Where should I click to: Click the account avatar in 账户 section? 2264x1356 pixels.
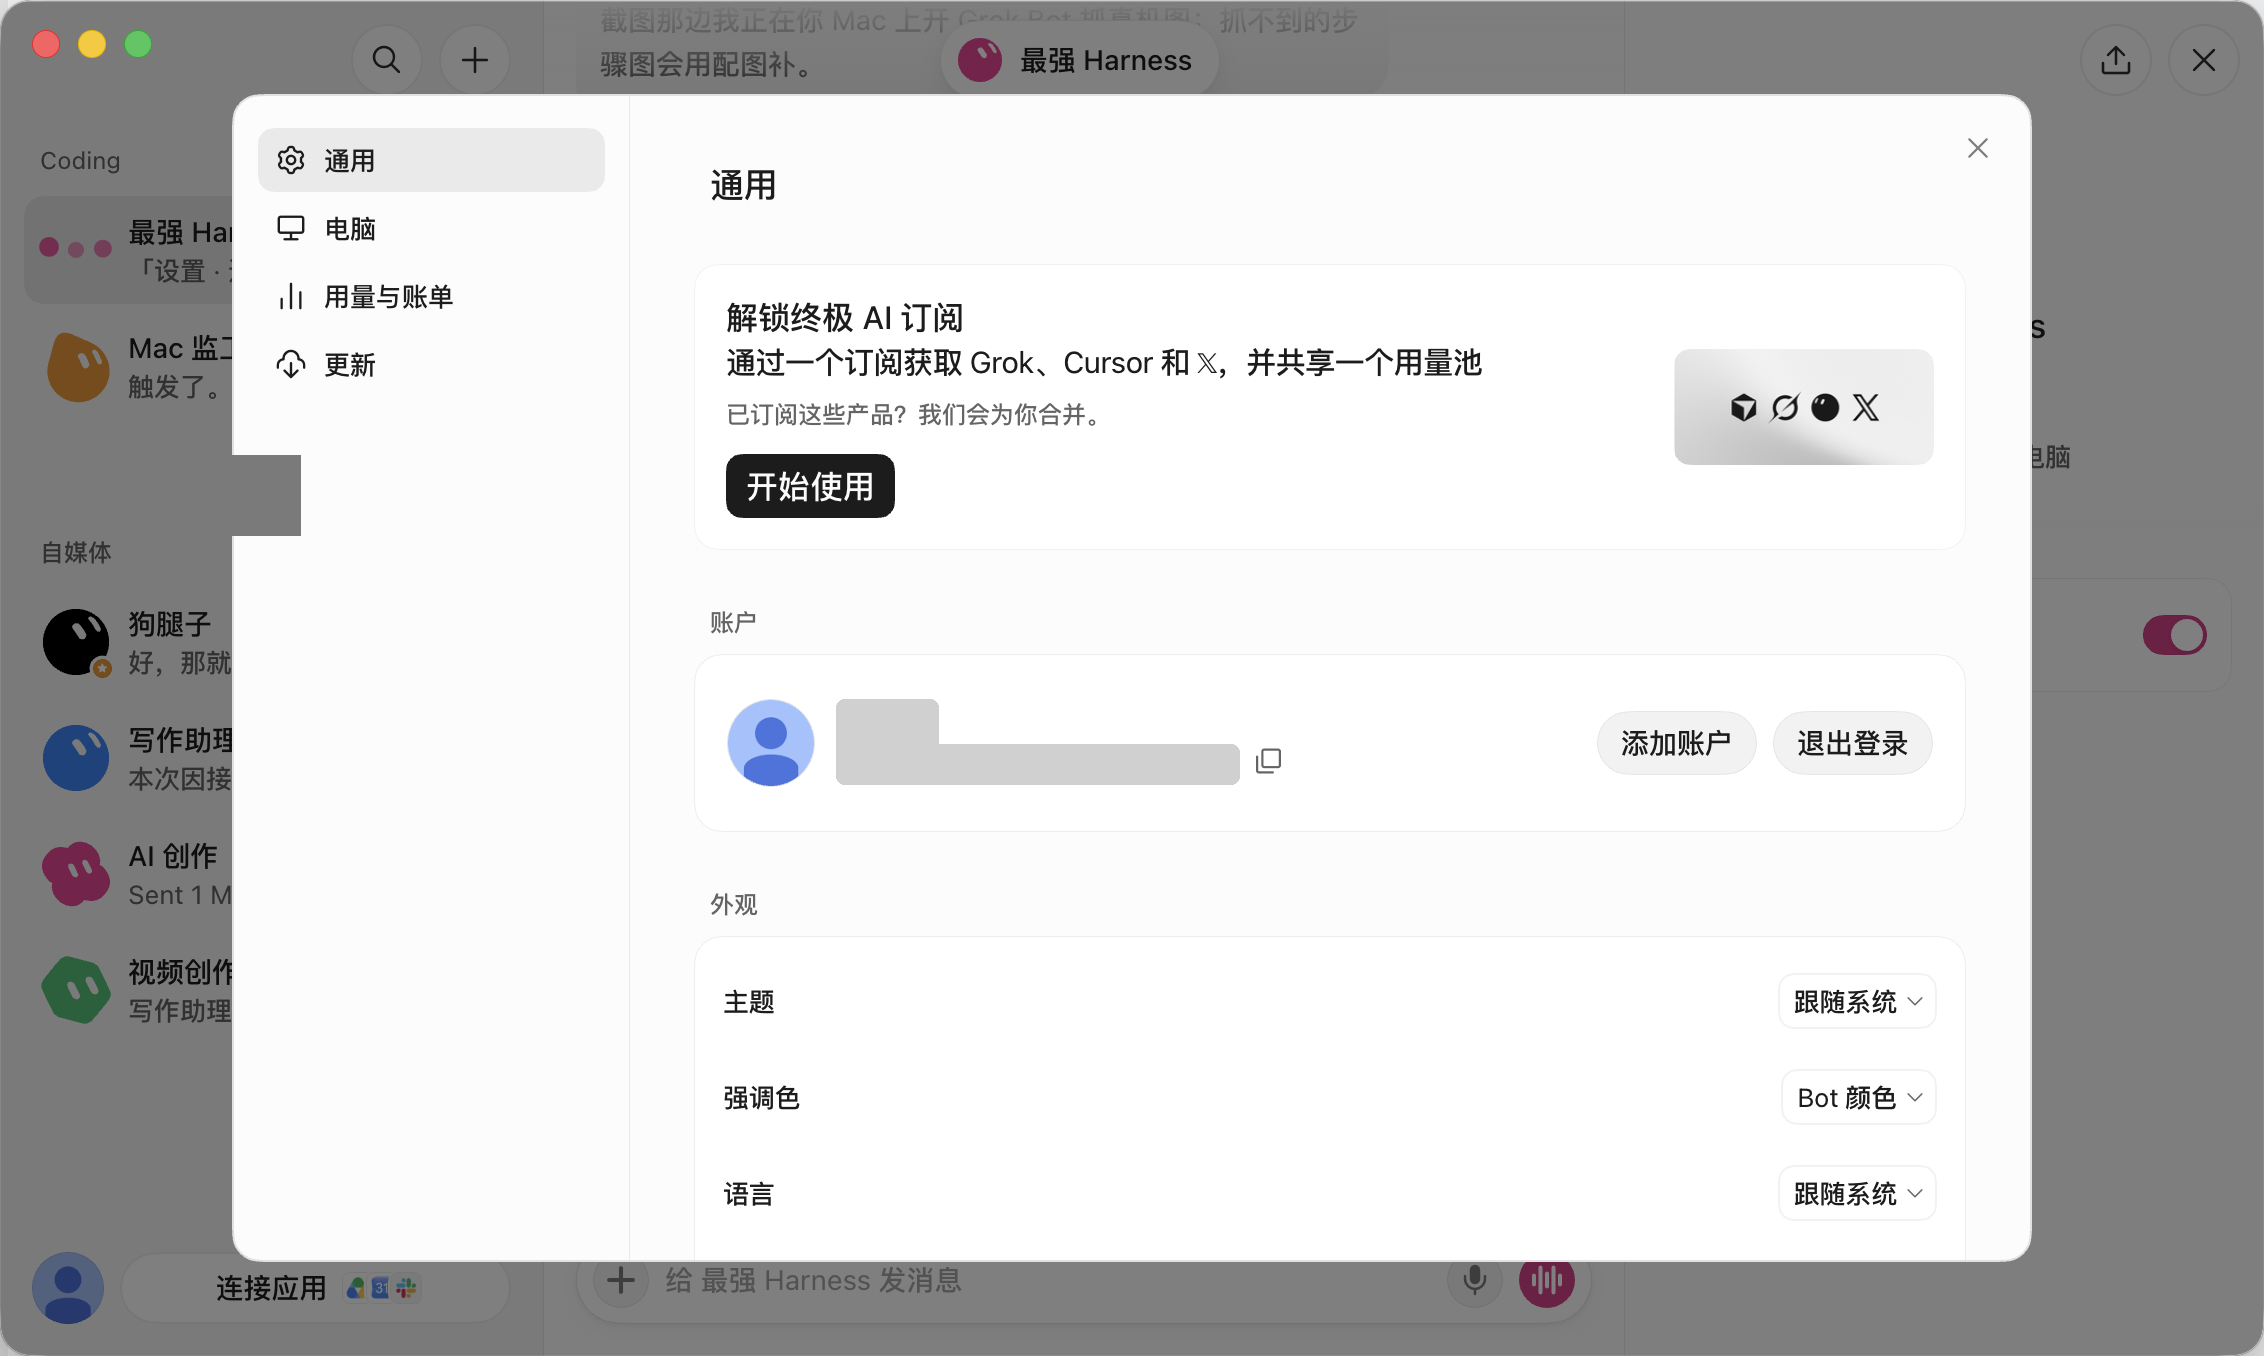point(770,743)
